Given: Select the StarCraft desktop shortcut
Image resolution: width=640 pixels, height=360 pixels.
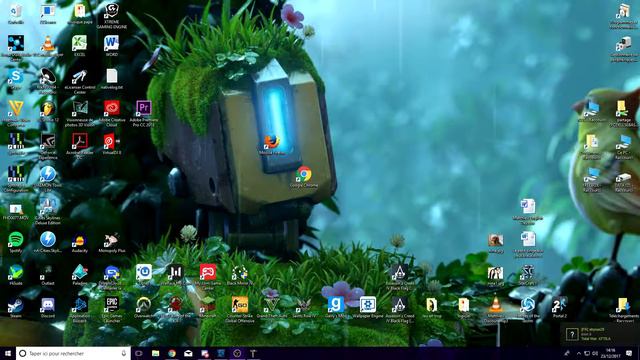Looking at the screenshot, I should click(x=527, y=275).
